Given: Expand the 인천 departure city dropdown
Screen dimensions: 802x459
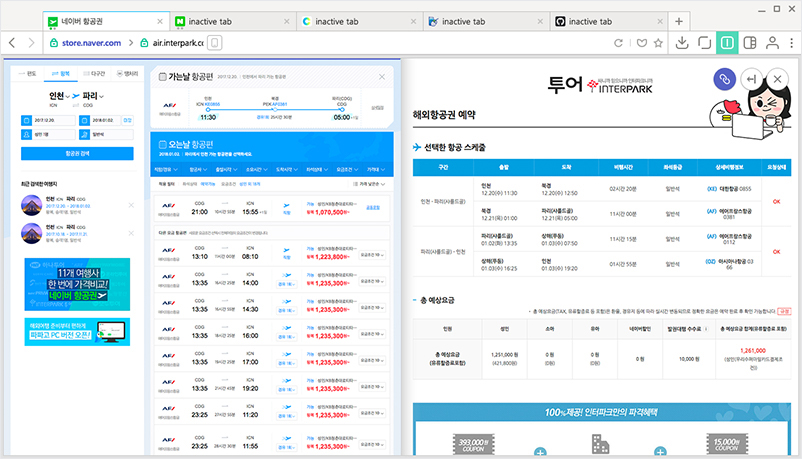Looking at the screenshot, I should point(59,96).
